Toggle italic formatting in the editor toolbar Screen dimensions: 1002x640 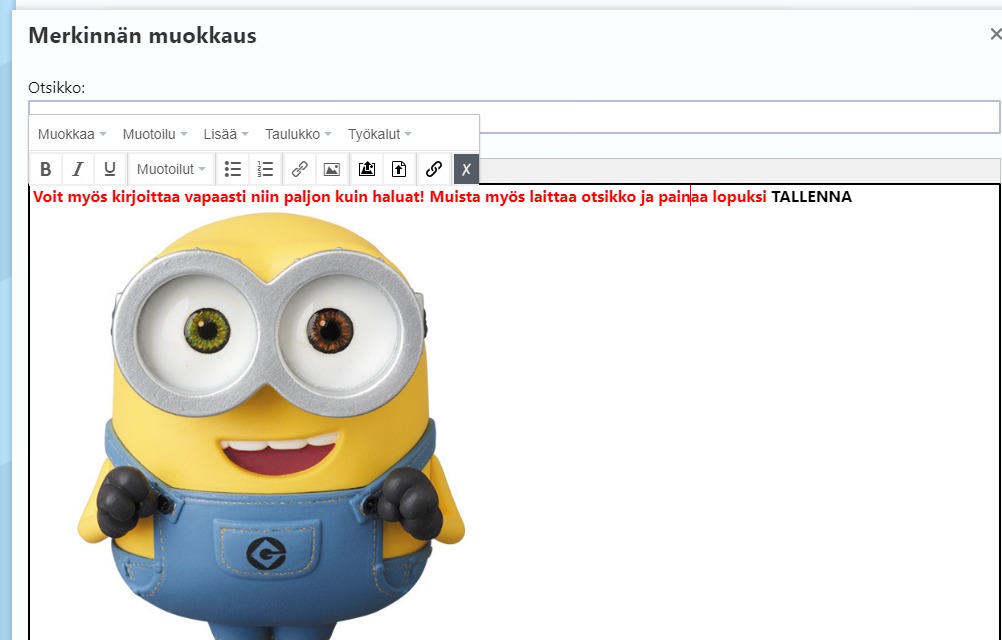point(78,169)
